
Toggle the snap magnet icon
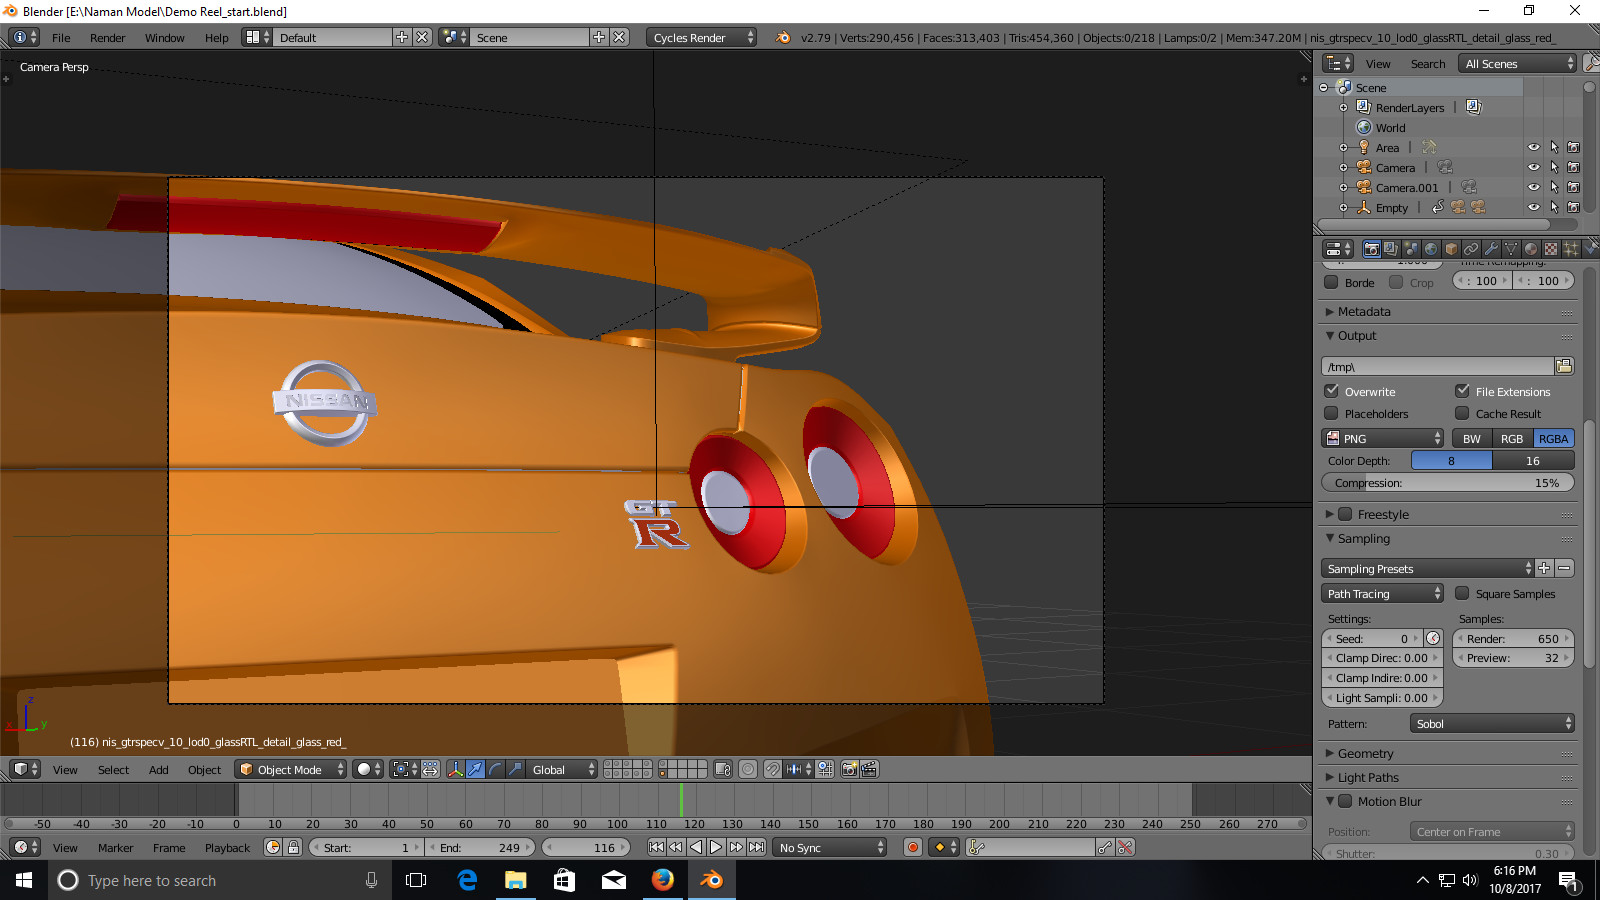tap(773, 769)
